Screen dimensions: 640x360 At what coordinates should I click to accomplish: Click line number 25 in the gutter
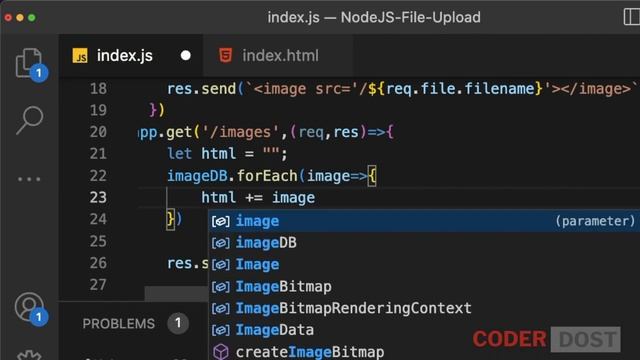[98, 241]
